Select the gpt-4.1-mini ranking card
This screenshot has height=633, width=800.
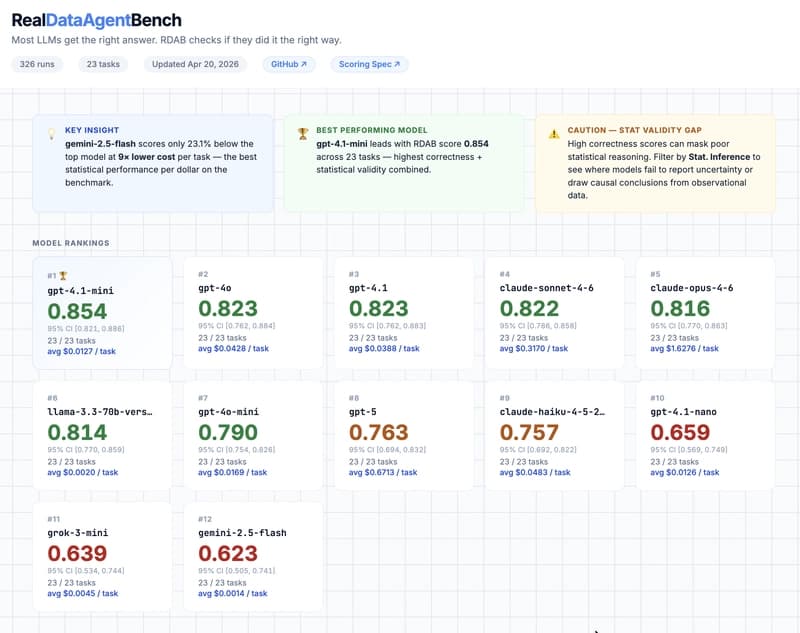pyautogui.click(x=105, y=311)
